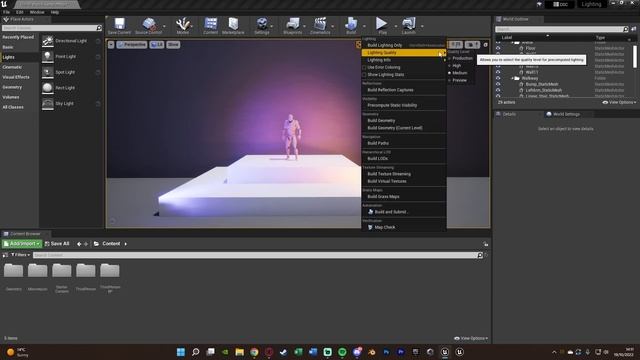Viewport: 640px width, 360px height.
Task: Open Chrome from the taskbar
Action: click(254, 352)
